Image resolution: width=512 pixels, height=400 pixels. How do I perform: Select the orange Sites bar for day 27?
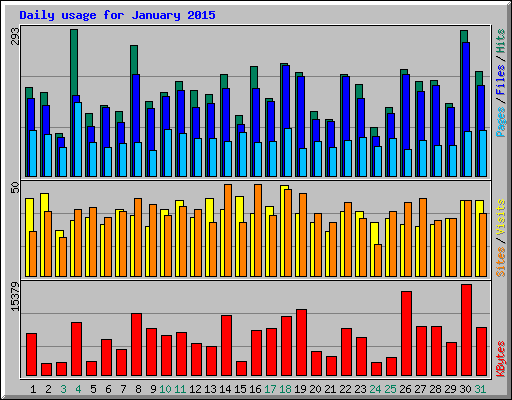click(x=423, y=237)
